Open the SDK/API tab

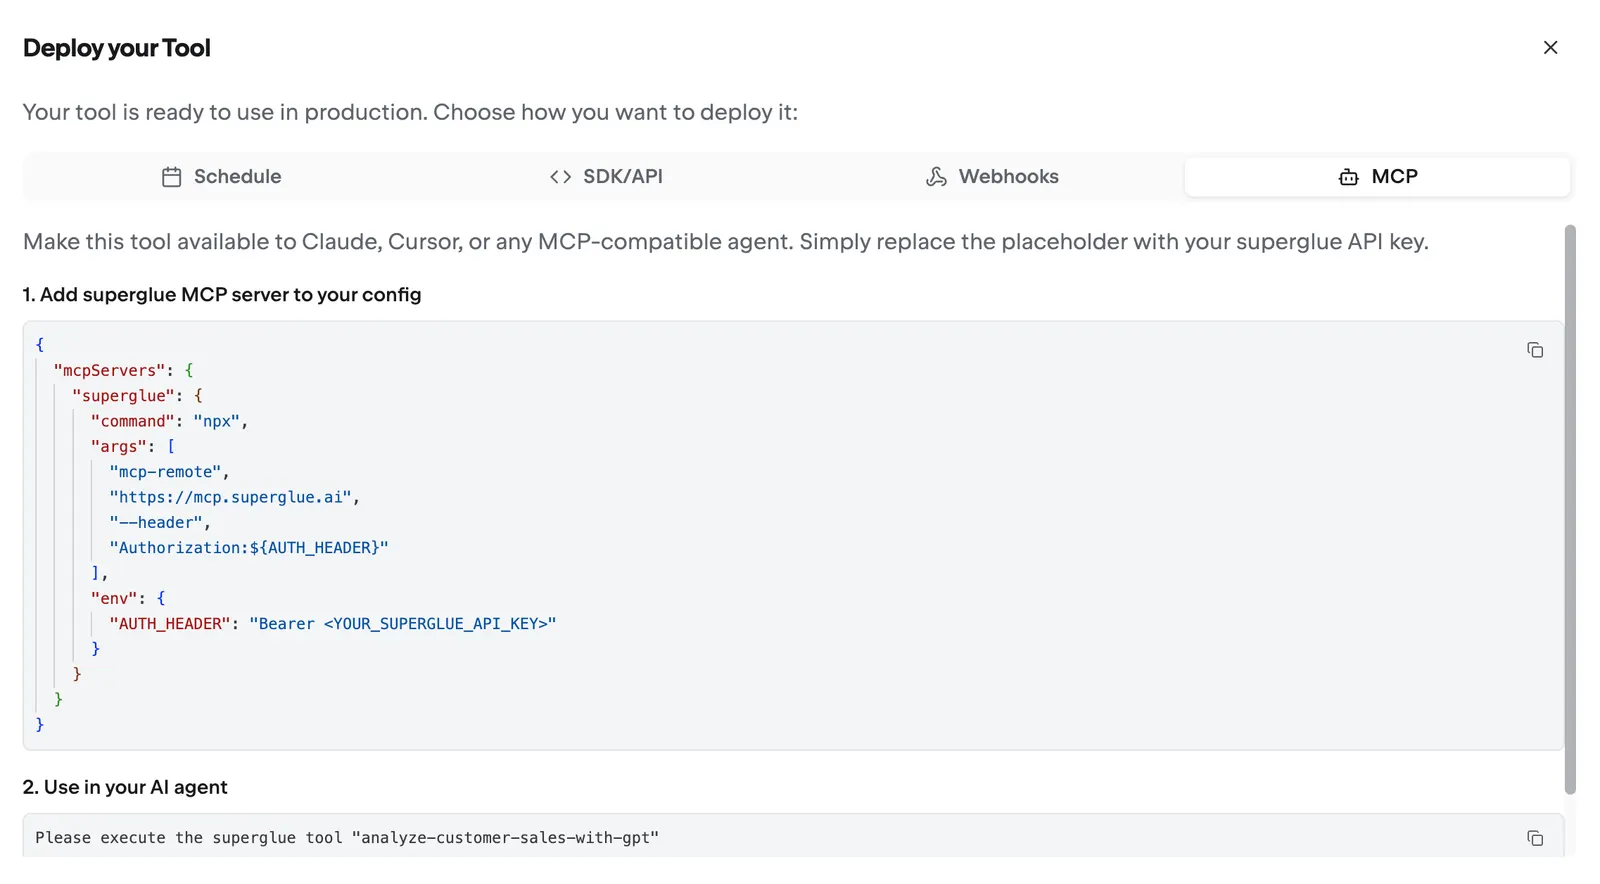pos(606,177)
